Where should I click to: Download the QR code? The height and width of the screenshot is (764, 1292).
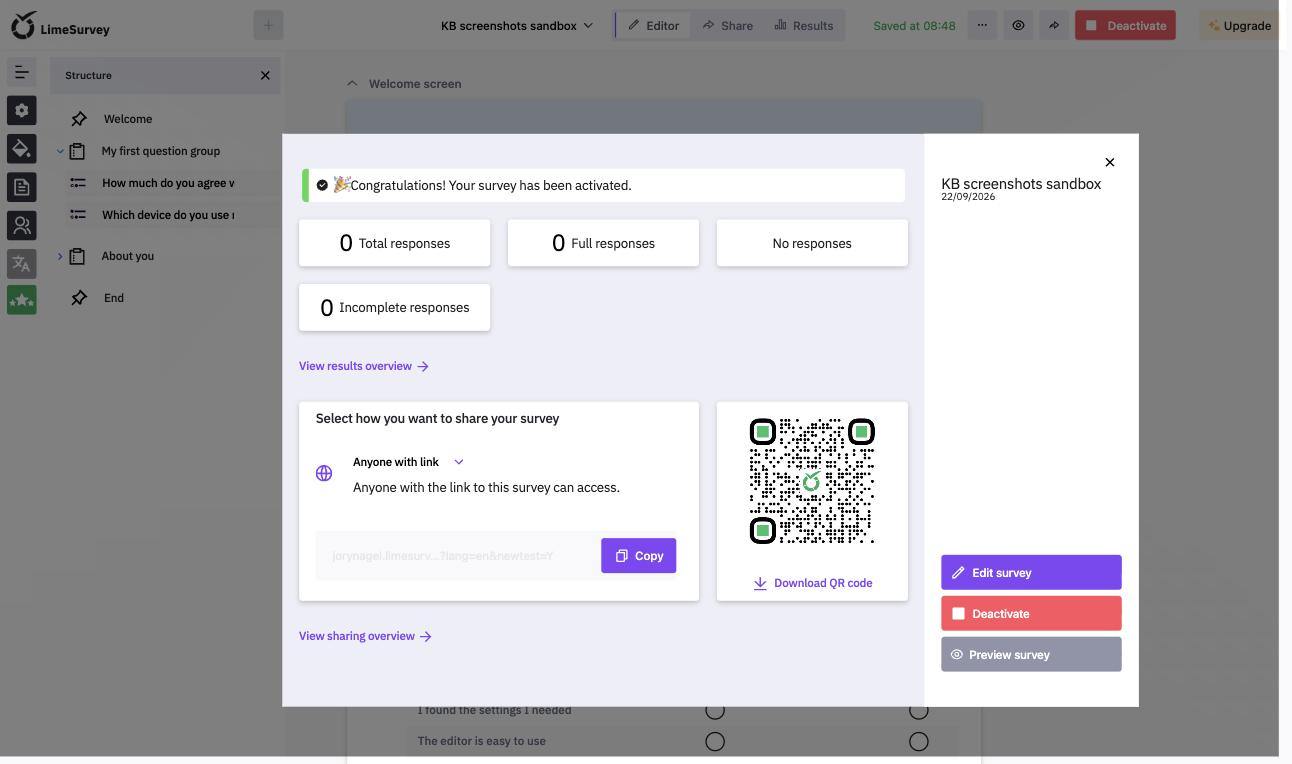(x=812, y=583)
